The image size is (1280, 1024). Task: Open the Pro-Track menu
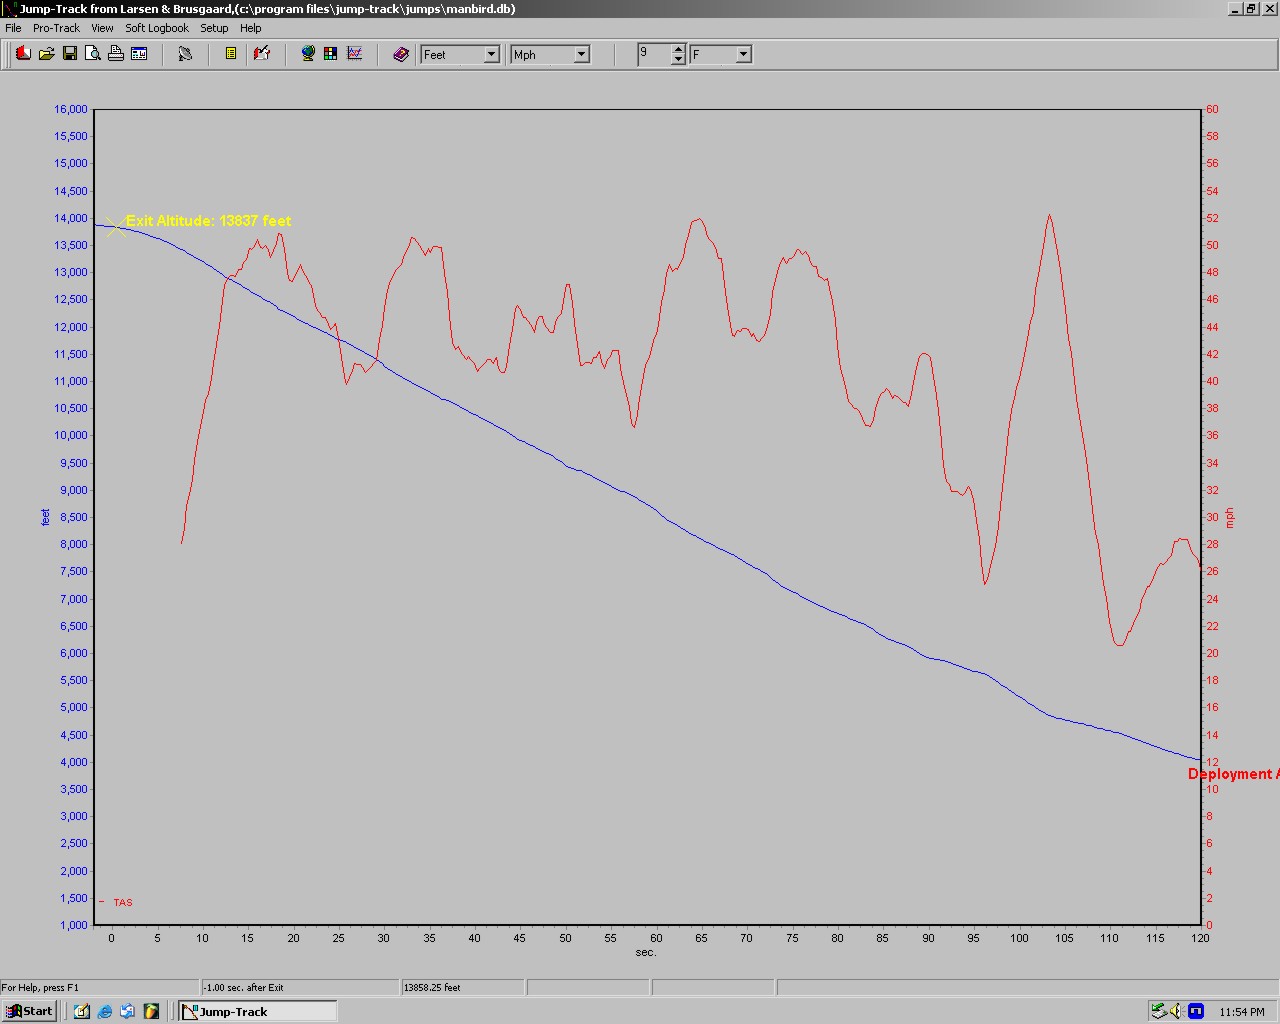[x=56, y=28]
